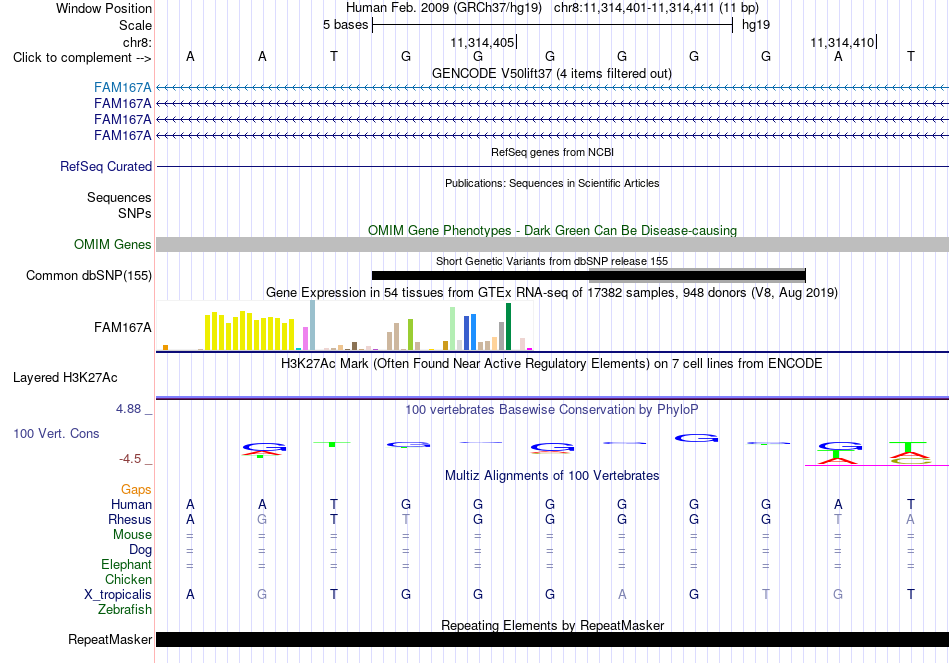Click the Human Feb. 2009 (GRCh37/hg19) assembly text
950x663 pixels.
coord(445,8)
